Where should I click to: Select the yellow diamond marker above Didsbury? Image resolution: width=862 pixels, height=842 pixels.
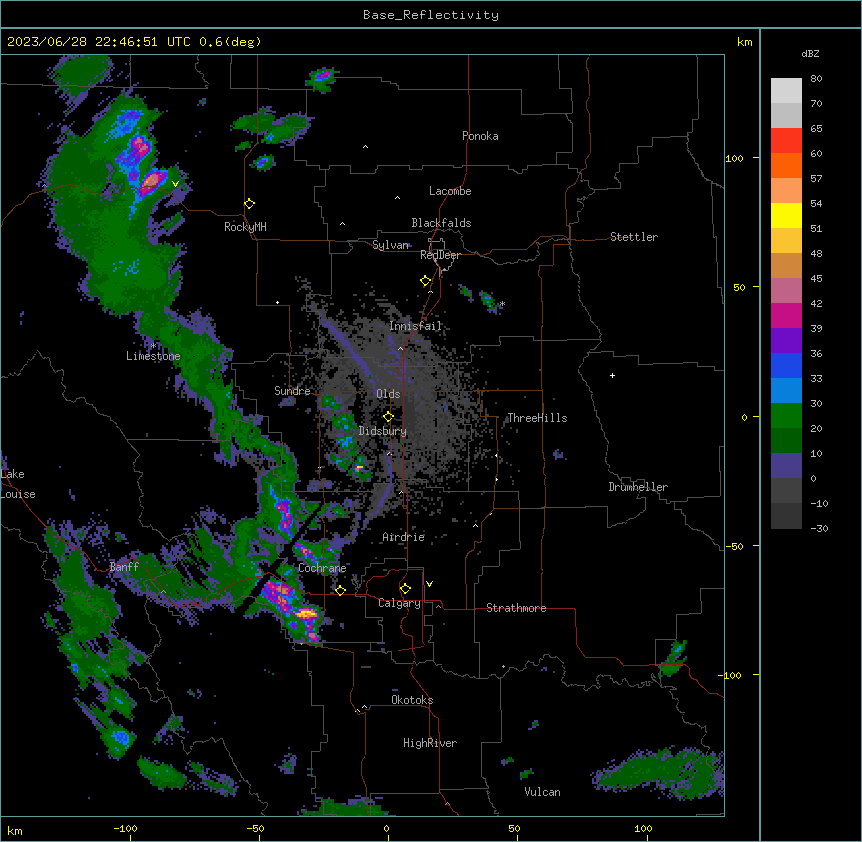point(388,417)
